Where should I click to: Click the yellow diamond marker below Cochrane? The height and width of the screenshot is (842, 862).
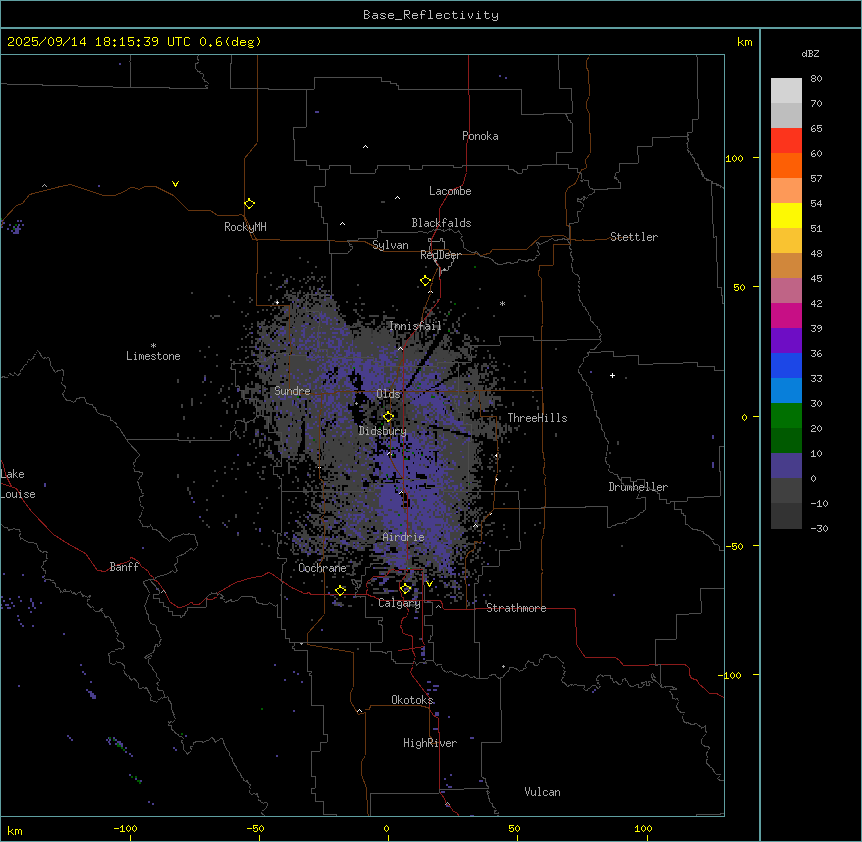[340, 591]
